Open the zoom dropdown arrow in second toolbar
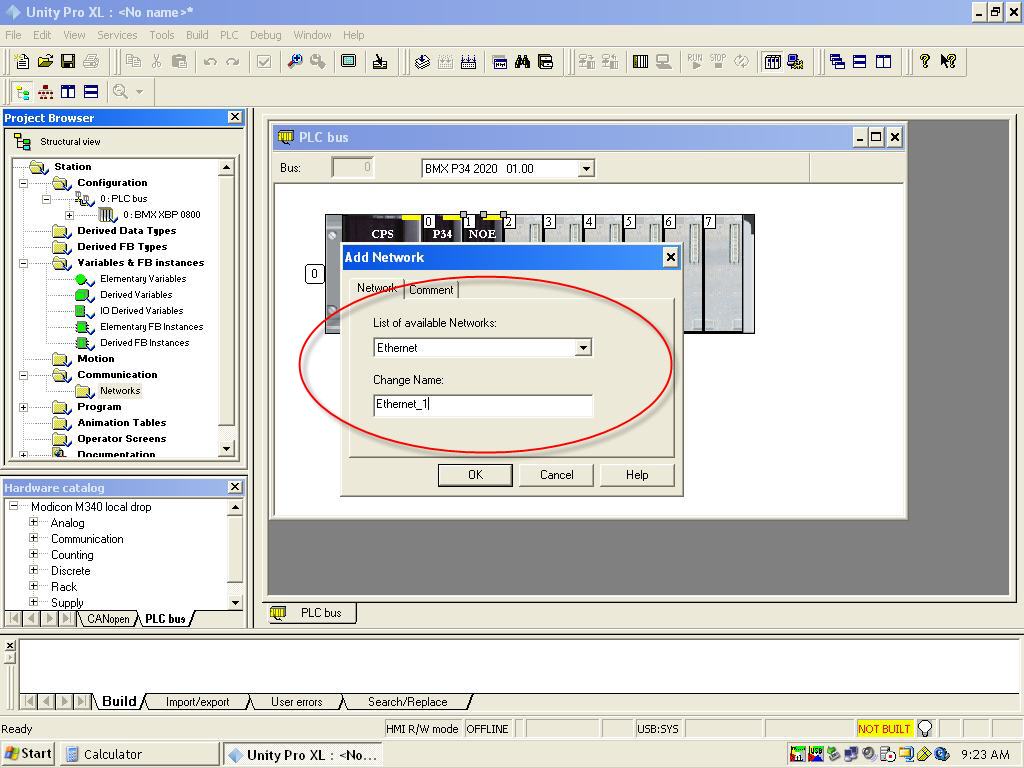Screen dimensions: 1024x768 tap(139, 92)
